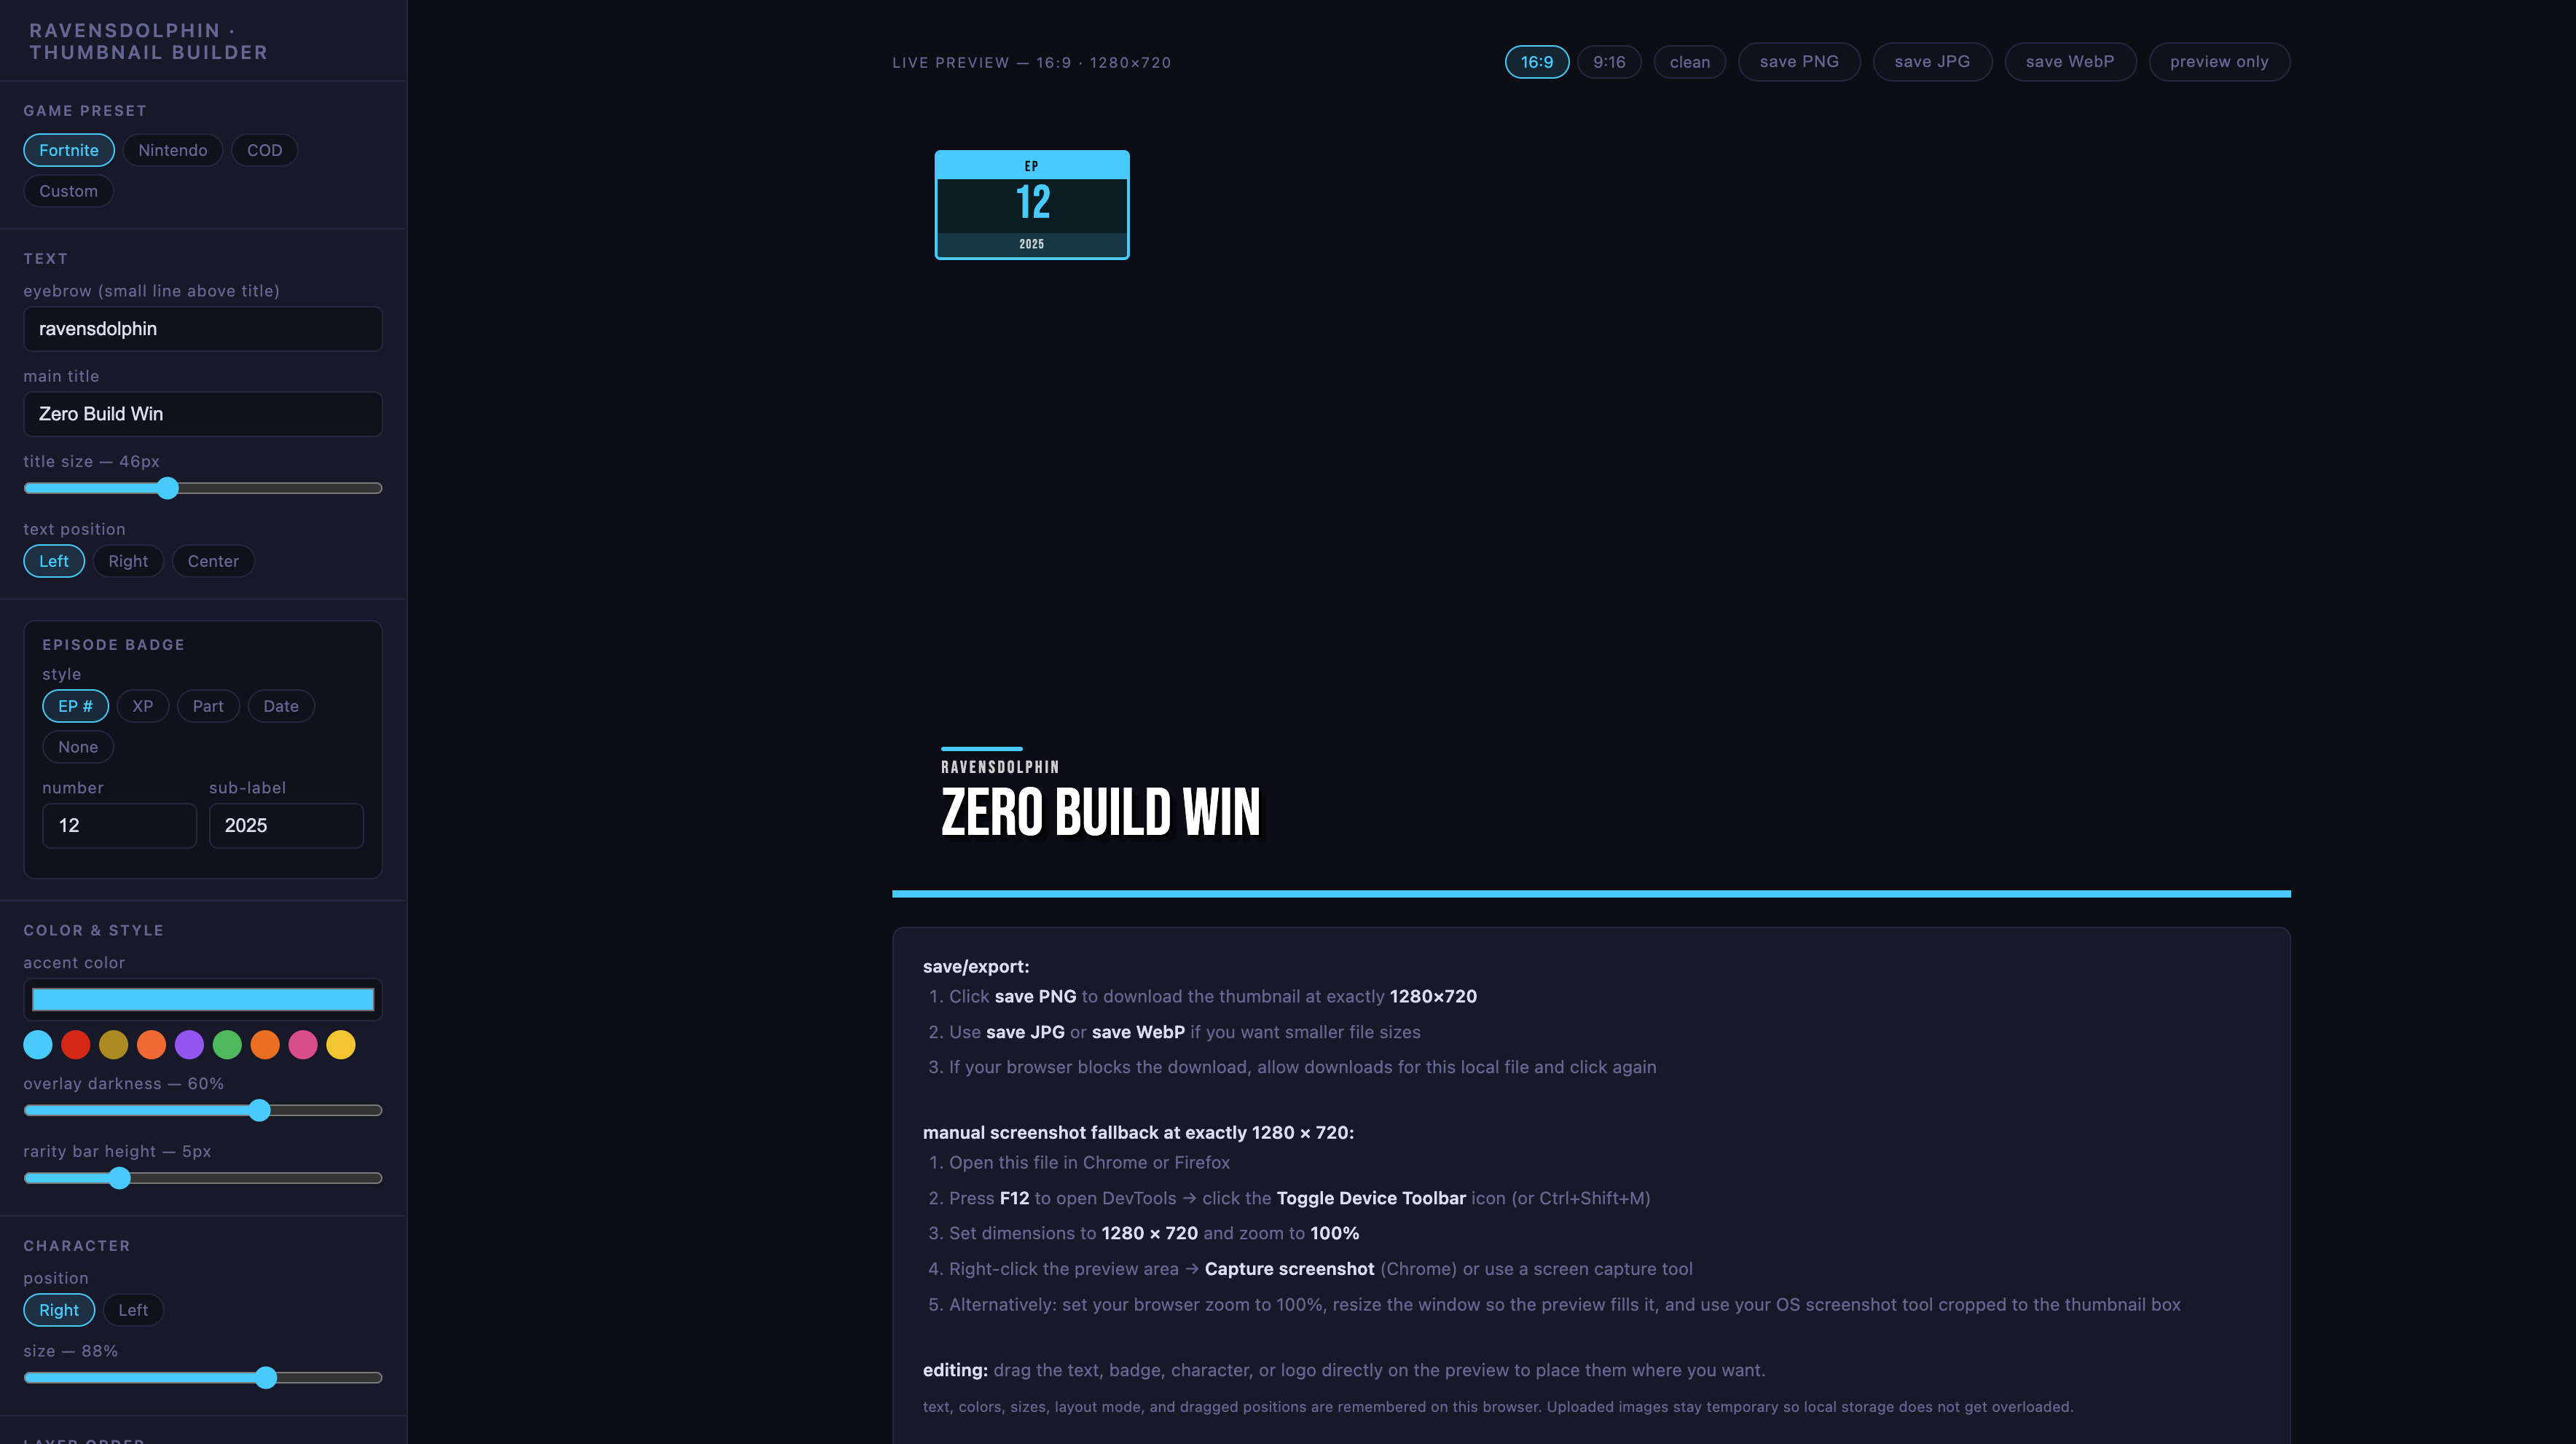
Task: Choose the yellow accent color swatch
Action: (x=341, y=1044)
